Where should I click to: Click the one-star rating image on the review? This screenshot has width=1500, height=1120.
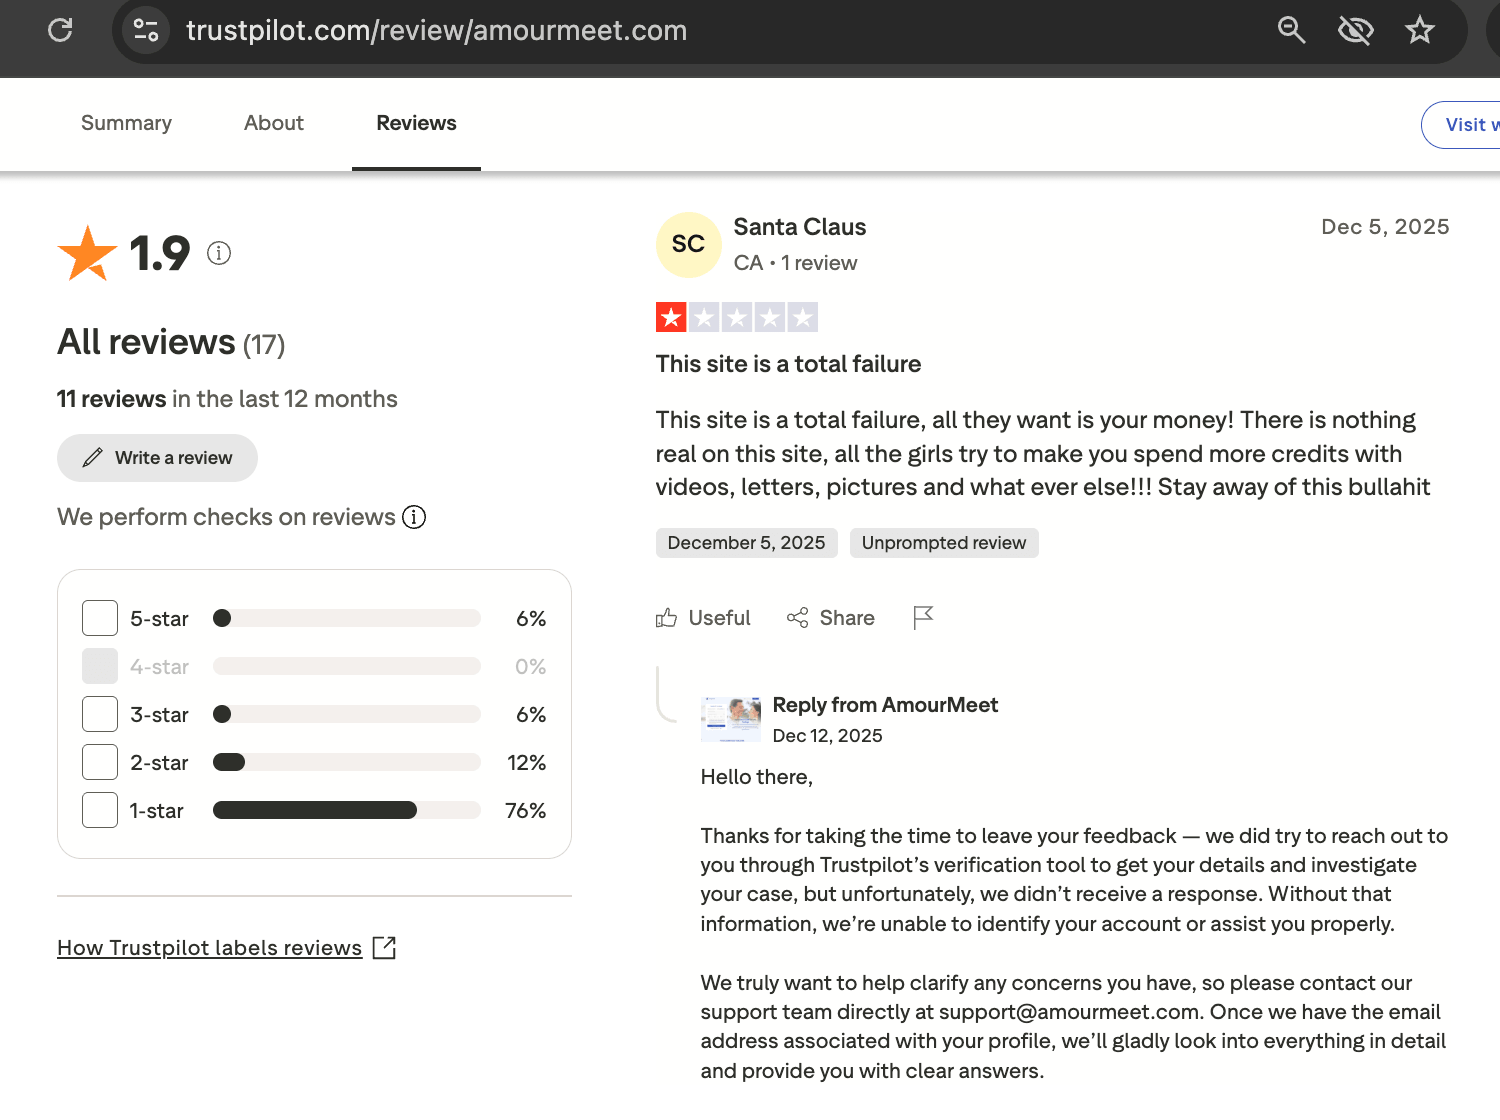[737, 317]
